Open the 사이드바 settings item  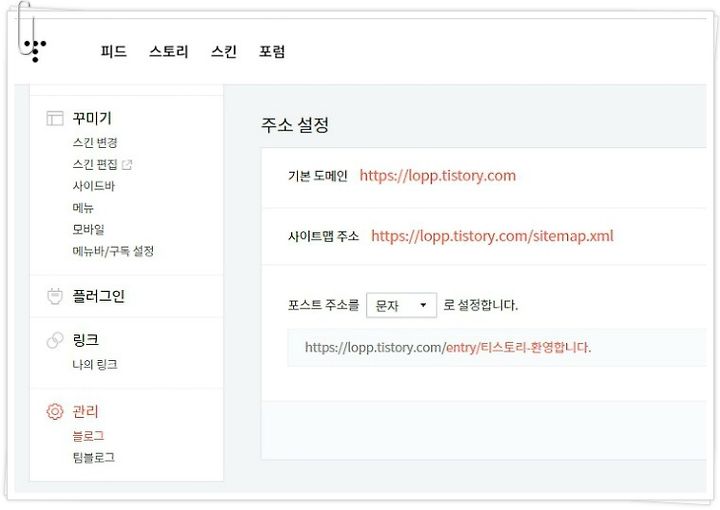point(94,186)
